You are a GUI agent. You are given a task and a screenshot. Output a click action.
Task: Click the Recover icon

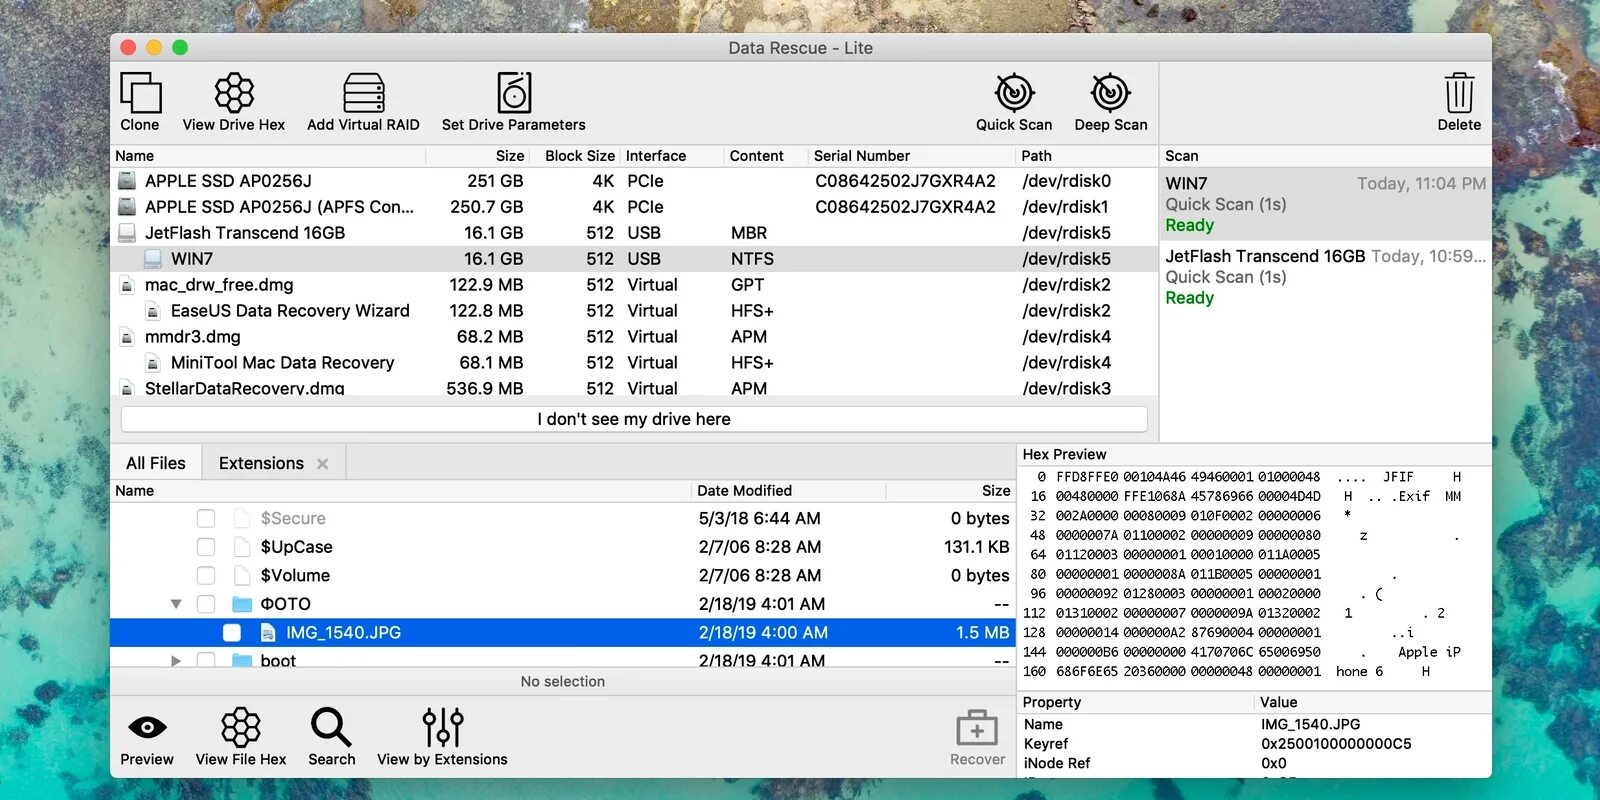[x=977, y=729]
